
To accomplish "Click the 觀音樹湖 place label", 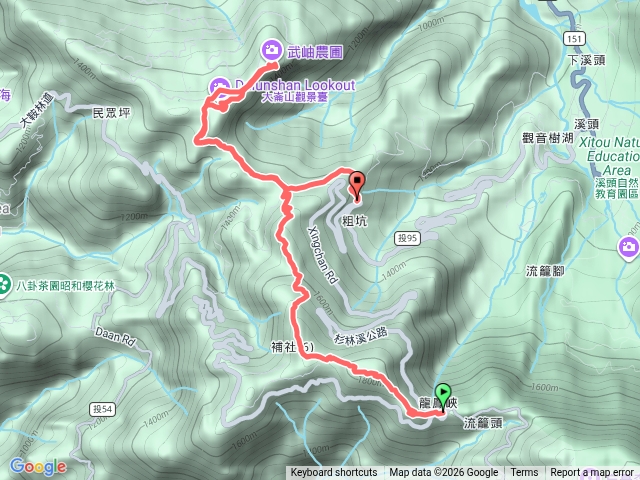I will (547, 138).
